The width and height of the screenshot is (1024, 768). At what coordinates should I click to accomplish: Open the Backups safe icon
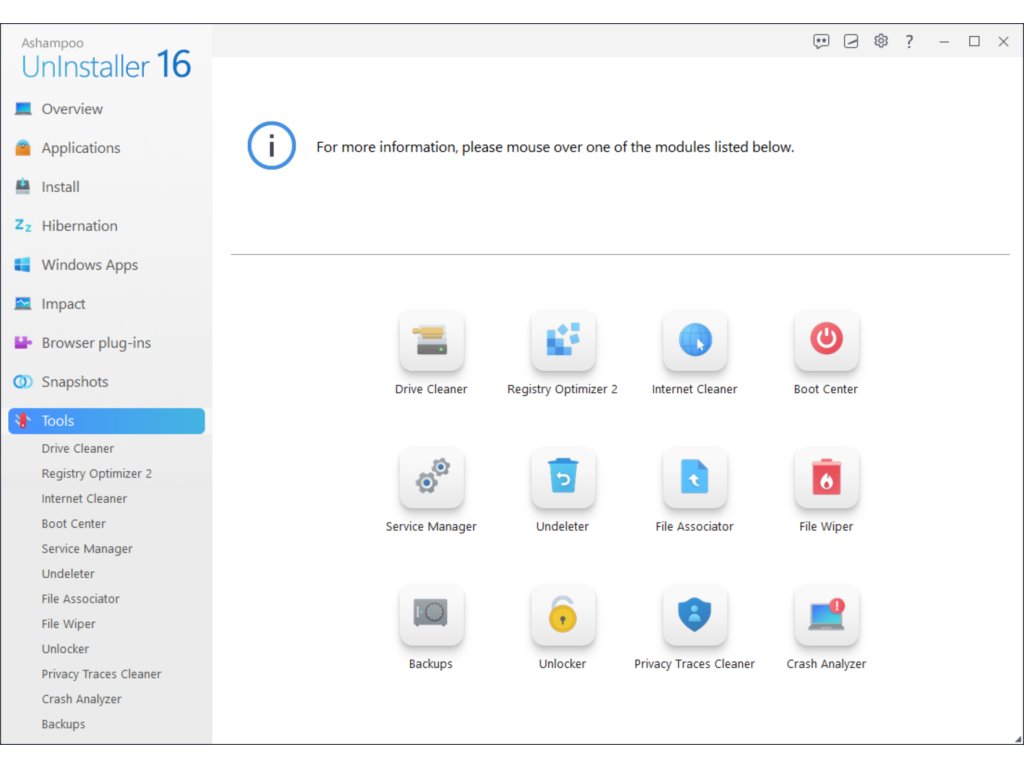coord(431,616)
